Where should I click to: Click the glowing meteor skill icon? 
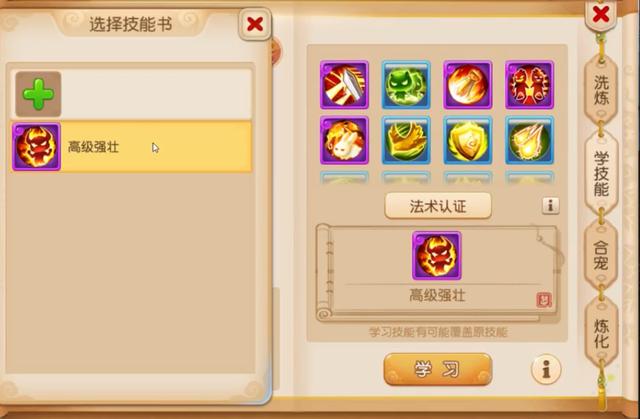[x=529, y=140]
